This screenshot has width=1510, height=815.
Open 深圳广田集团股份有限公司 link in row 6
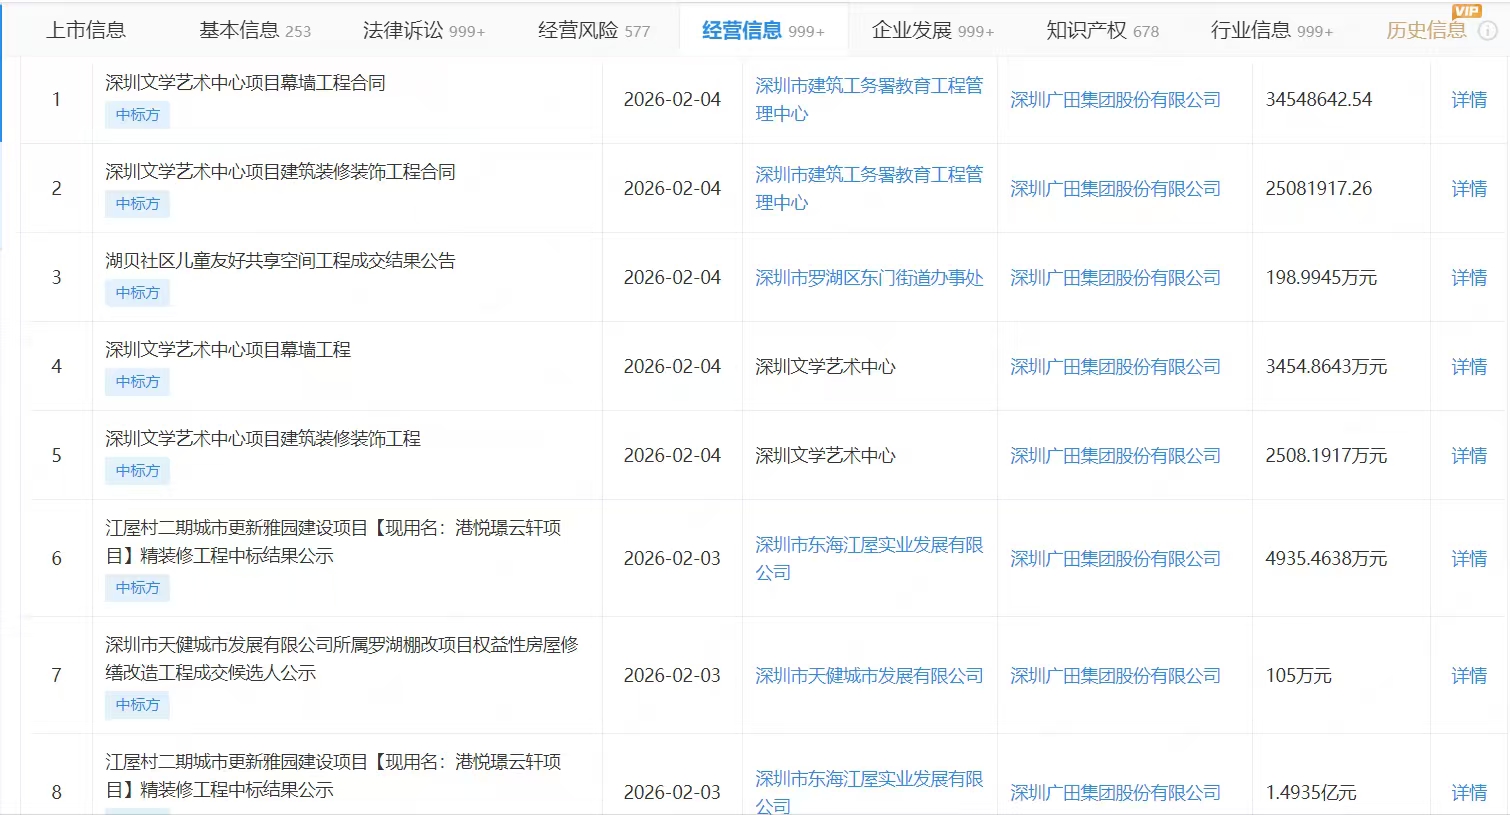pyautogui.click(x=1115, y=558)
